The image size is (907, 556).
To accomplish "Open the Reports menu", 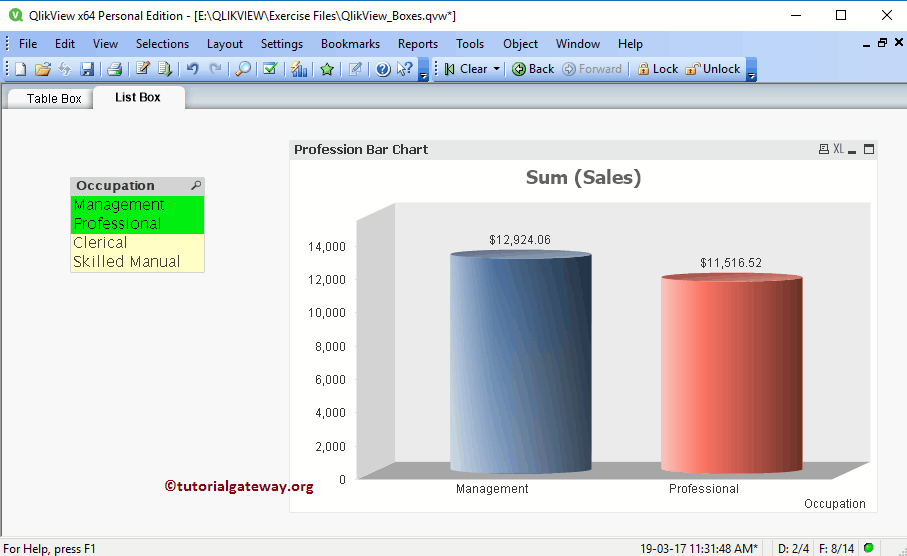I will coord(418,44).
